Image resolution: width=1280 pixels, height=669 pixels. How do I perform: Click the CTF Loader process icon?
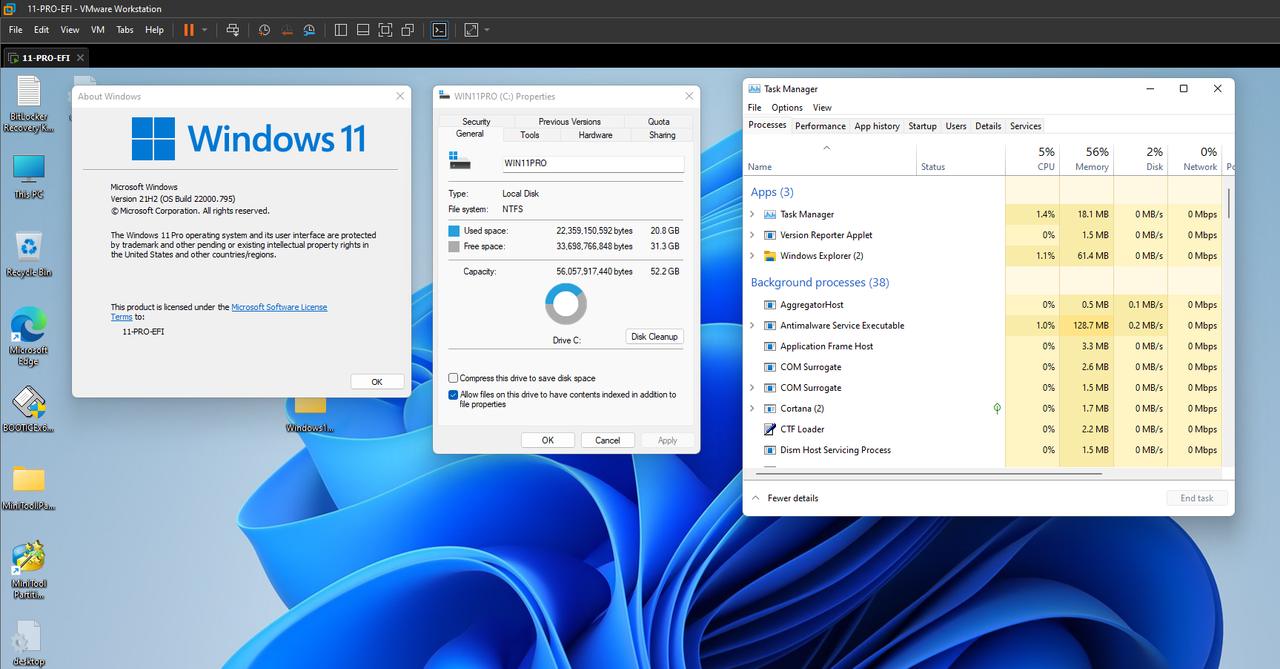click(x=770, y=429)
